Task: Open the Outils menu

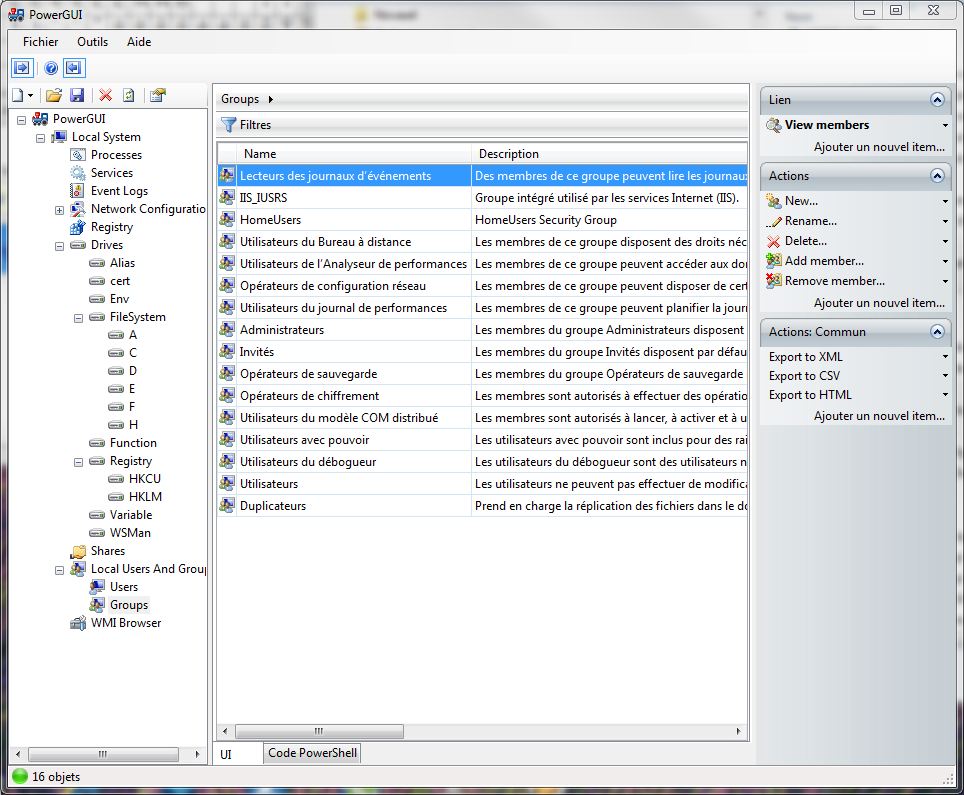Action: (92, 42)
